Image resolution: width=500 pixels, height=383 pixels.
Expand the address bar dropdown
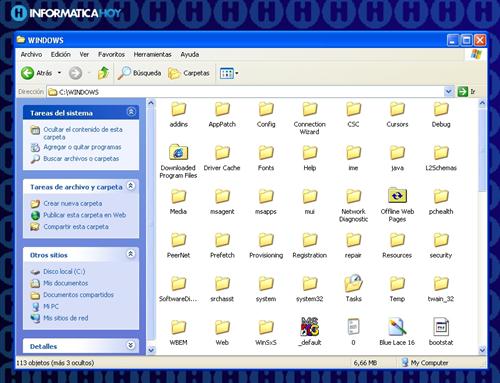[x=449, y=92]
